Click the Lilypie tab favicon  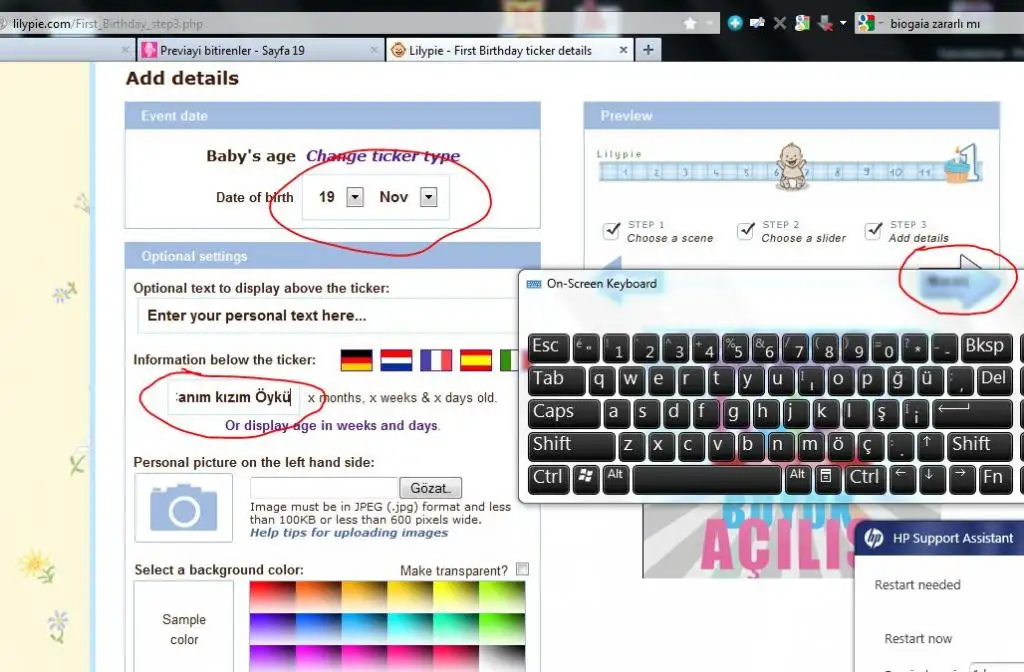coord(398,50)
